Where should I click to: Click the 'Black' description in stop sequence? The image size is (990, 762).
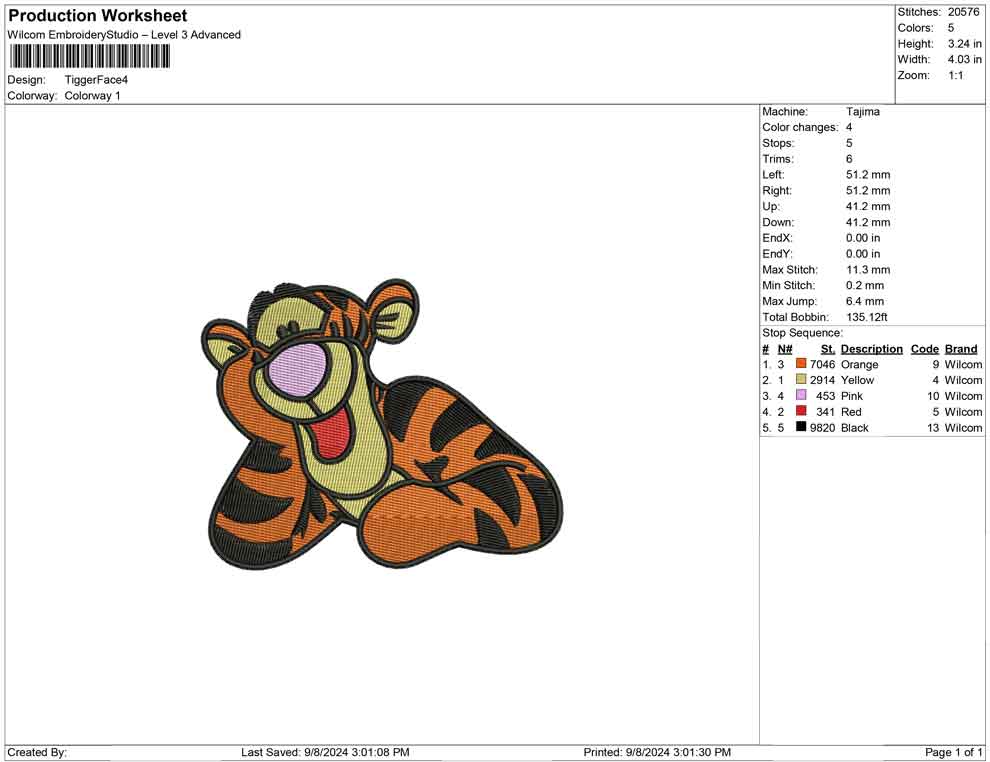click(854, 427)
